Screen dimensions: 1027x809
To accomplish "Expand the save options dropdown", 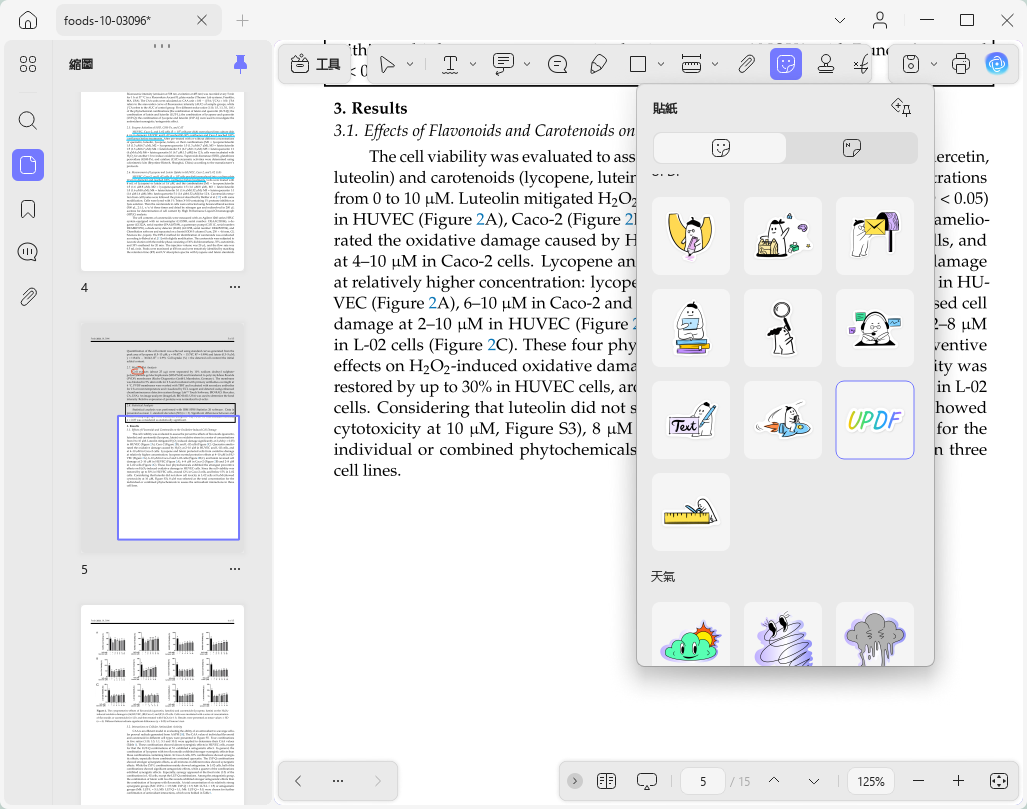I will 934,64.
